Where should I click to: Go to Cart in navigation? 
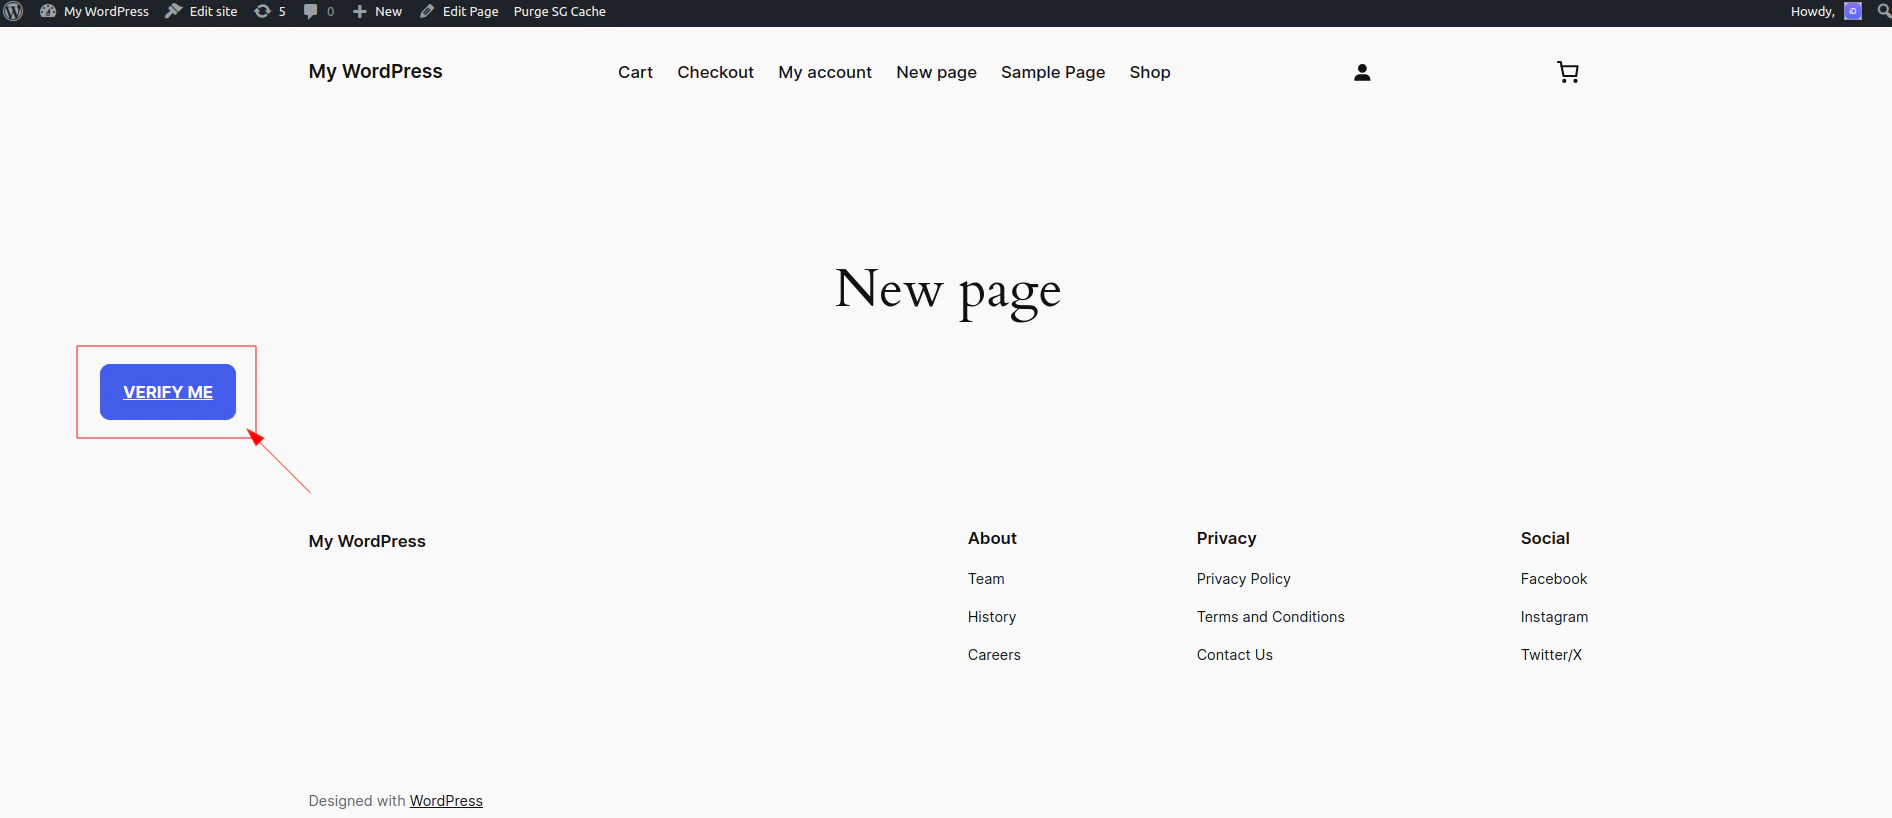coord(635,72)
